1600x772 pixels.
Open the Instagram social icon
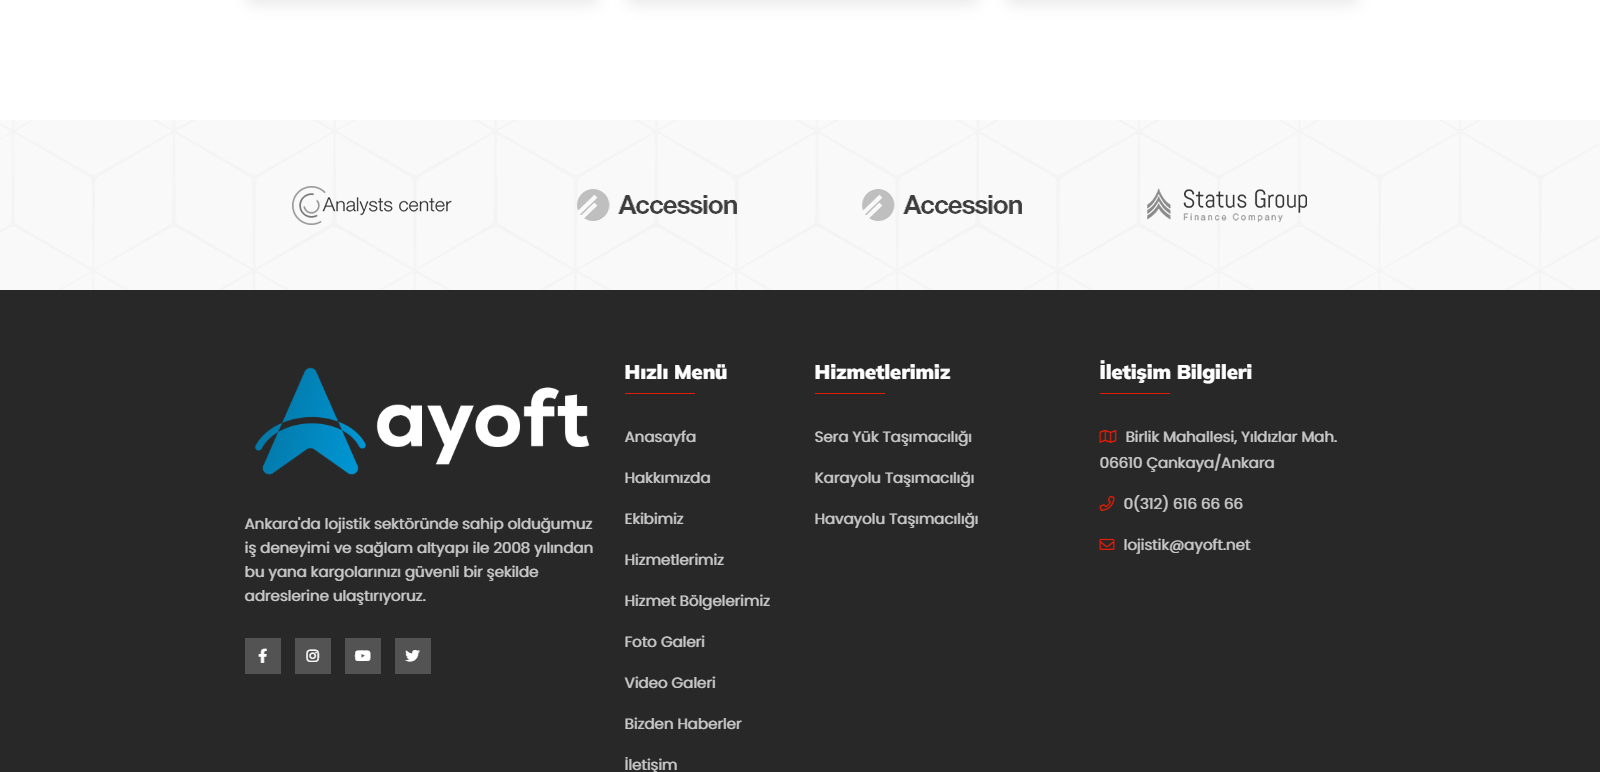[312, 656]
